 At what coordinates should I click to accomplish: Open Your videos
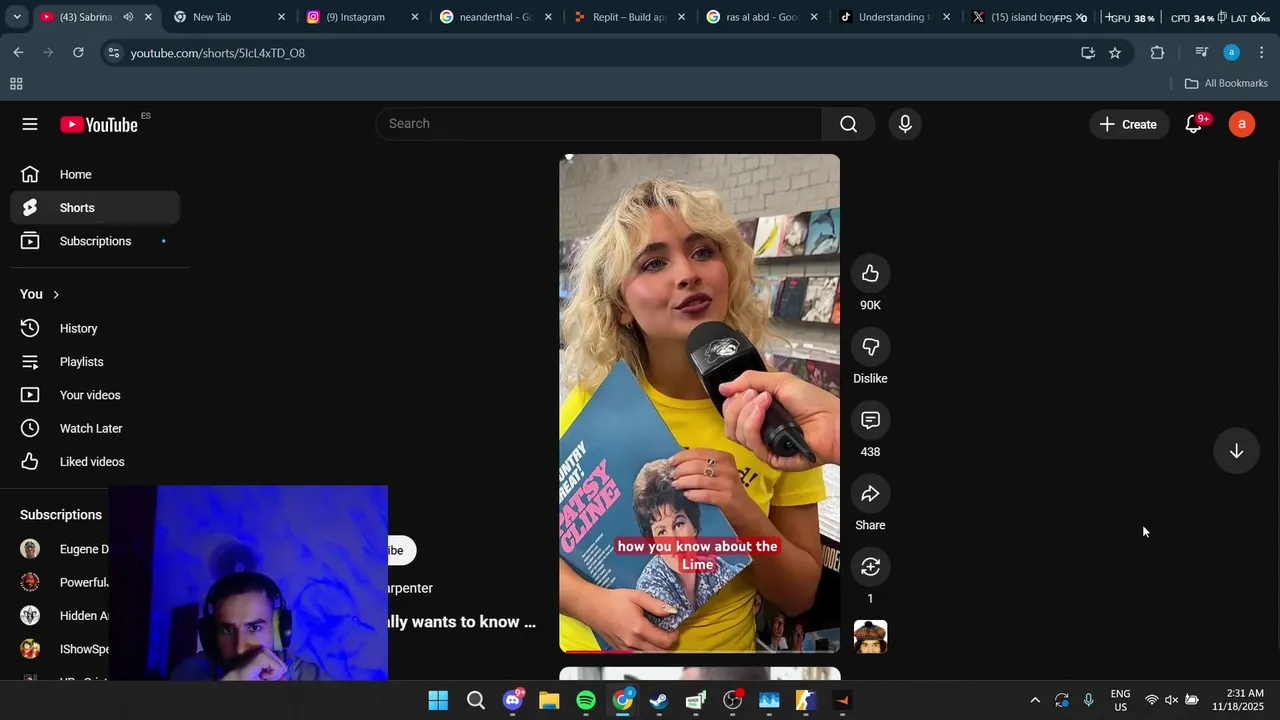95,395
